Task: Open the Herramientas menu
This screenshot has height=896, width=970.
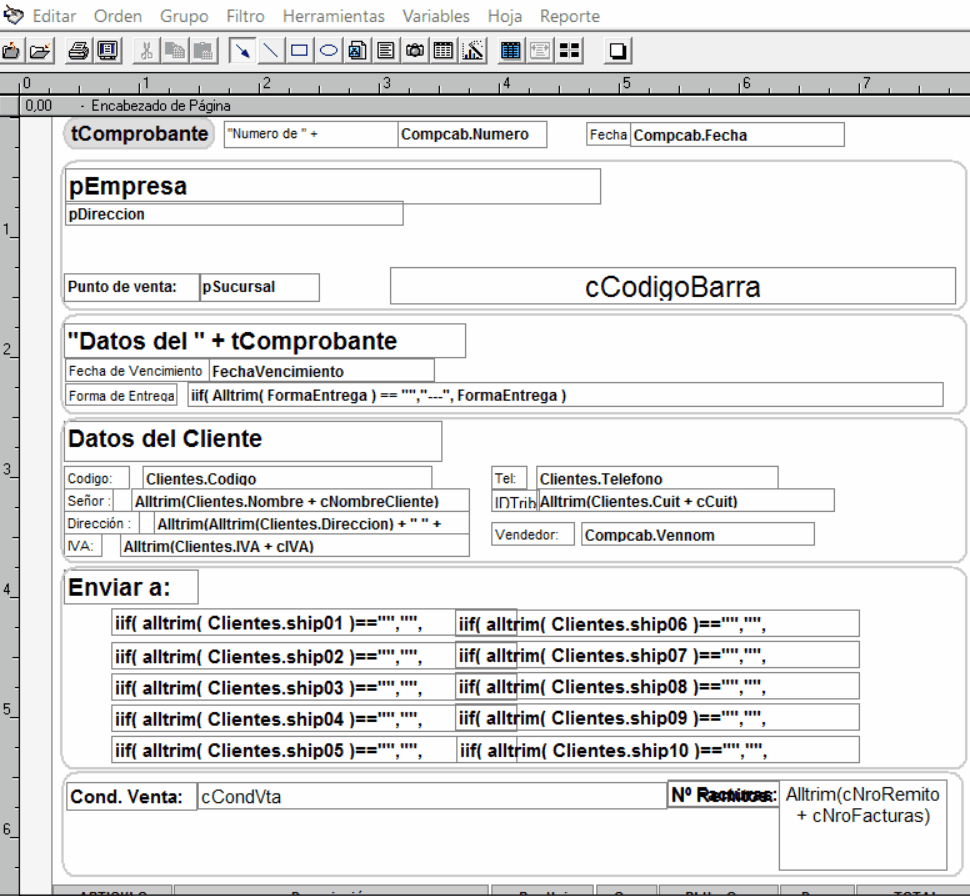Action: [x=334, y=16]
